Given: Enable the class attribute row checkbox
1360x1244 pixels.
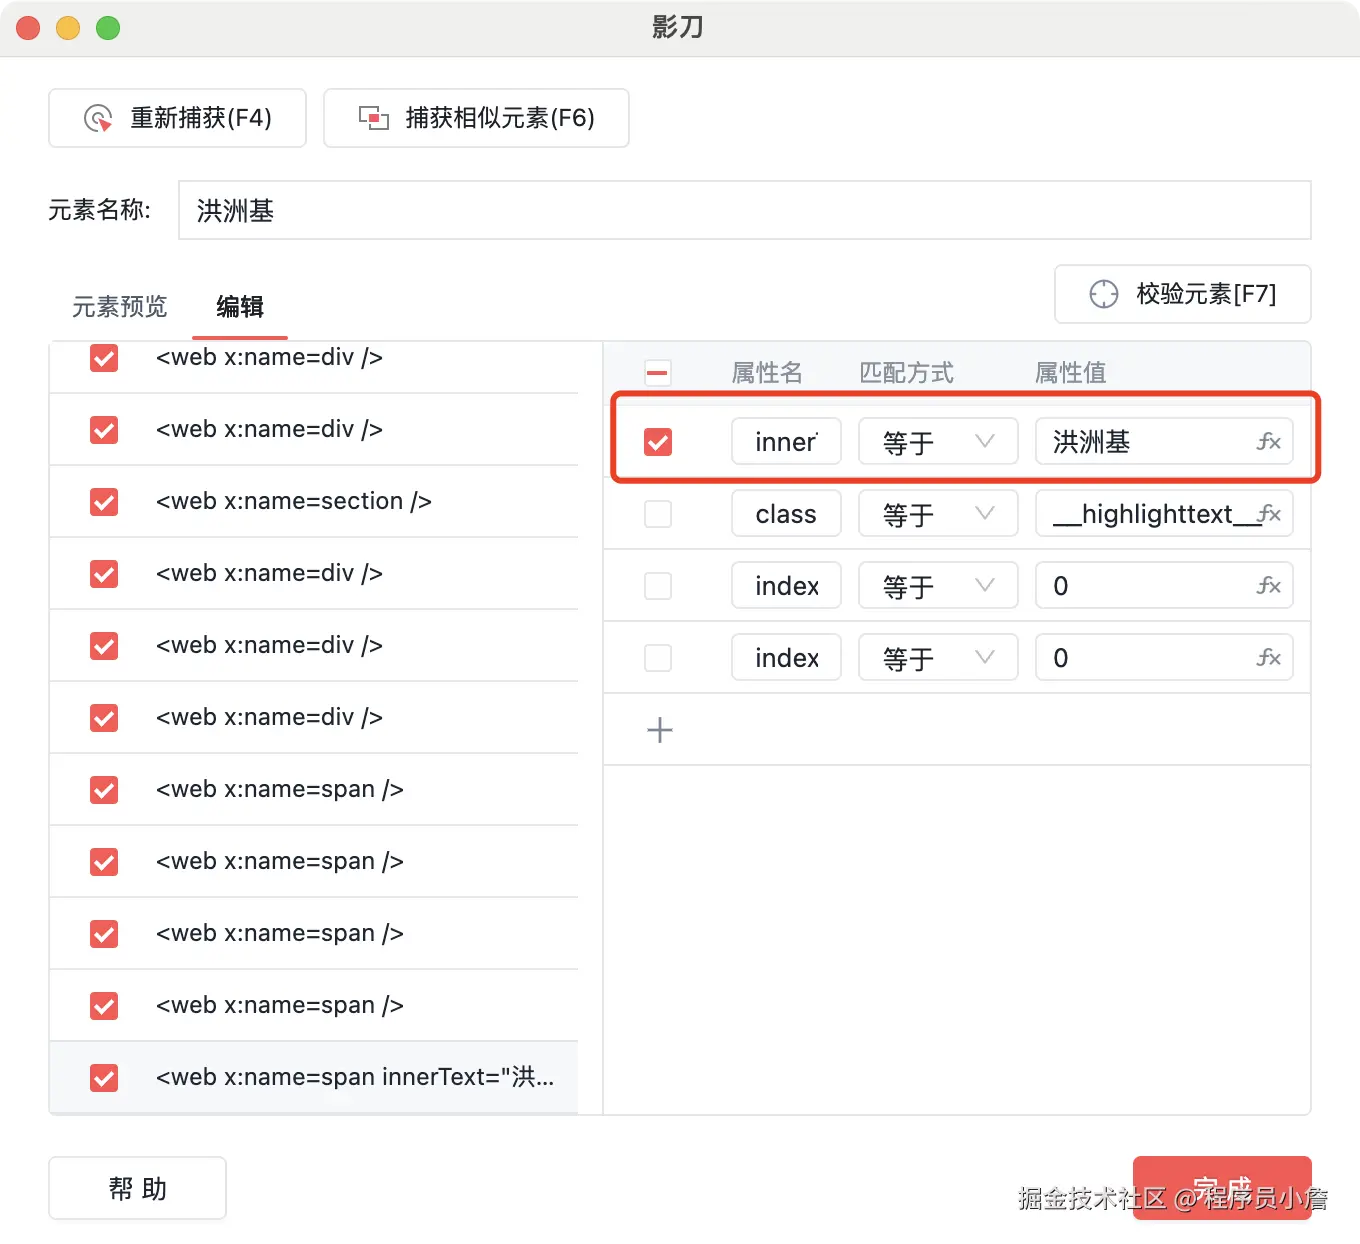Looking at the screenshot, I should 658,514.
